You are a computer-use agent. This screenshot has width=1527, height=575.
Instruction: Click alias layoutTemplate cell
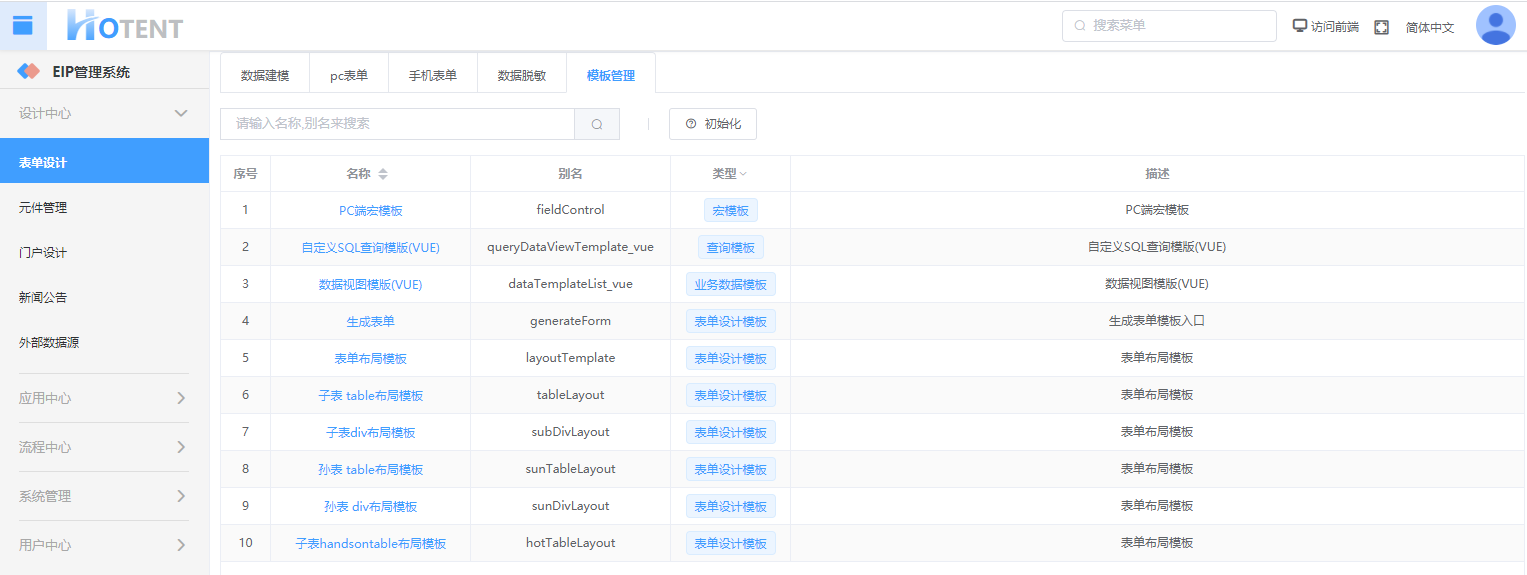click(571, 358)
